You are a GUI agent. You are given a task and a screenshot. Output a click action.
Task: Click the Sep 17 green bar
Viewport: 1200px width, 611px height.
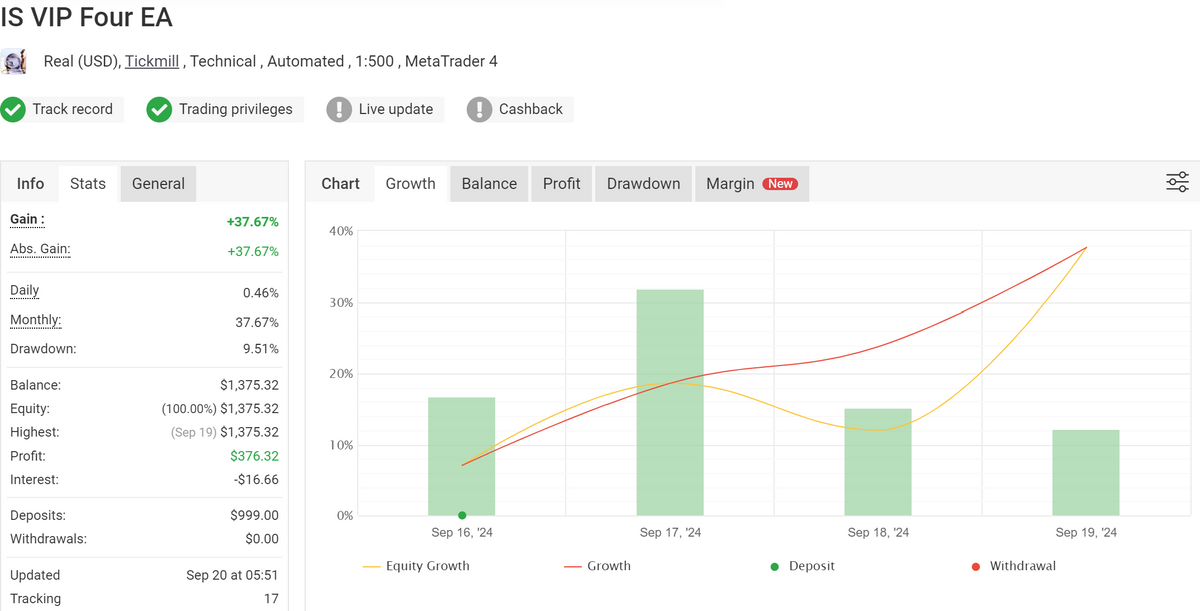[670, 402]
